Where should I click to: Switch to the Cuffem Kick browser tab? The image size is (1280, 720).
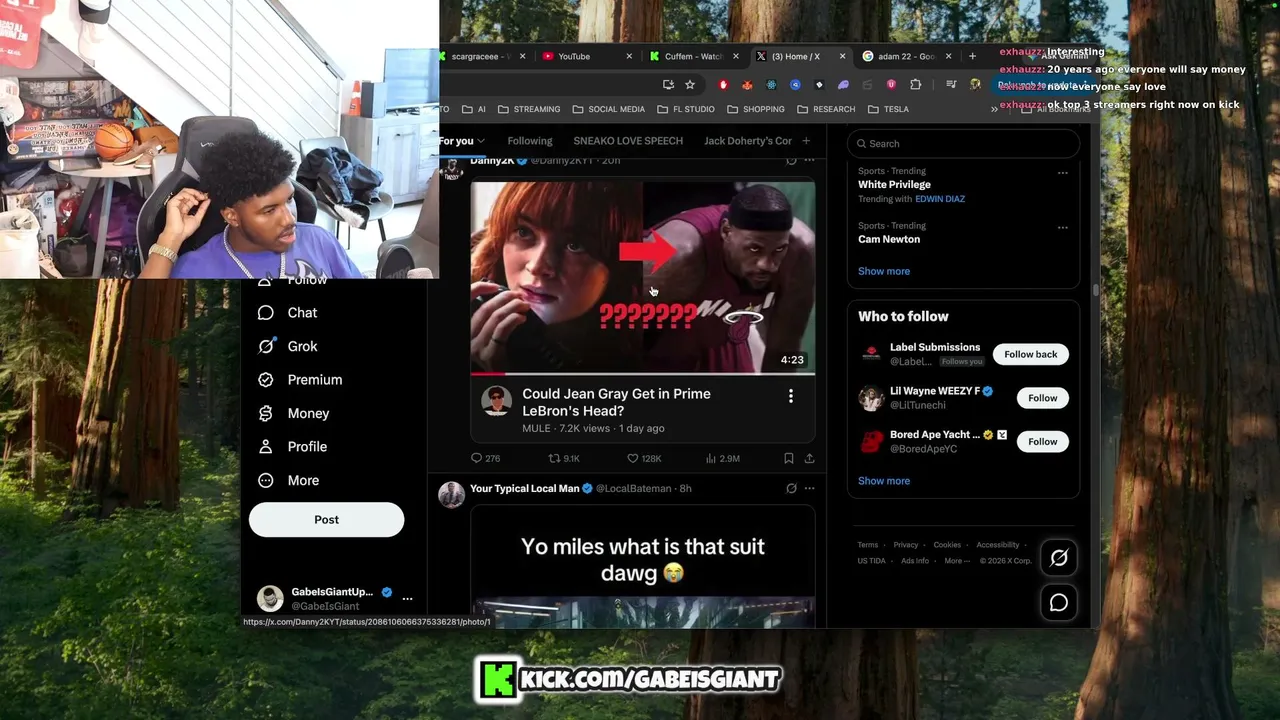(x=695, y=56)
